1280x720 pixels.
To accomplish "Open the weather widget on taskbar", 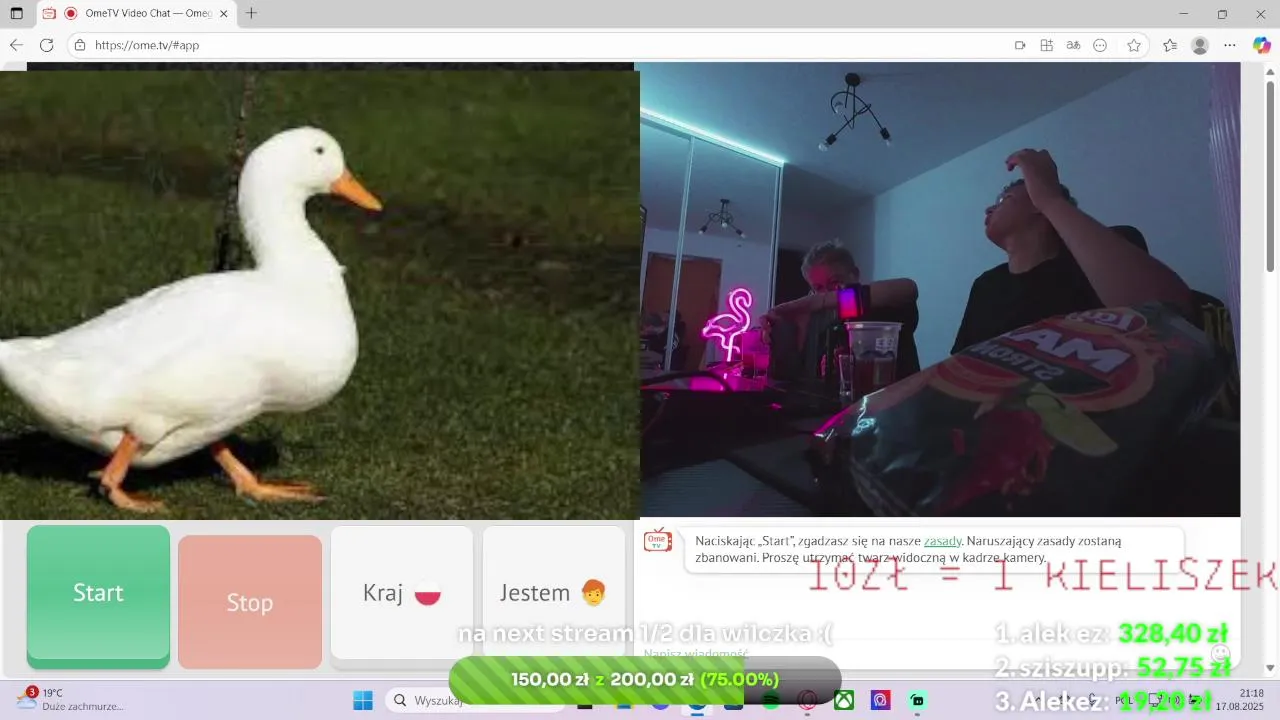I will point(70,699).
